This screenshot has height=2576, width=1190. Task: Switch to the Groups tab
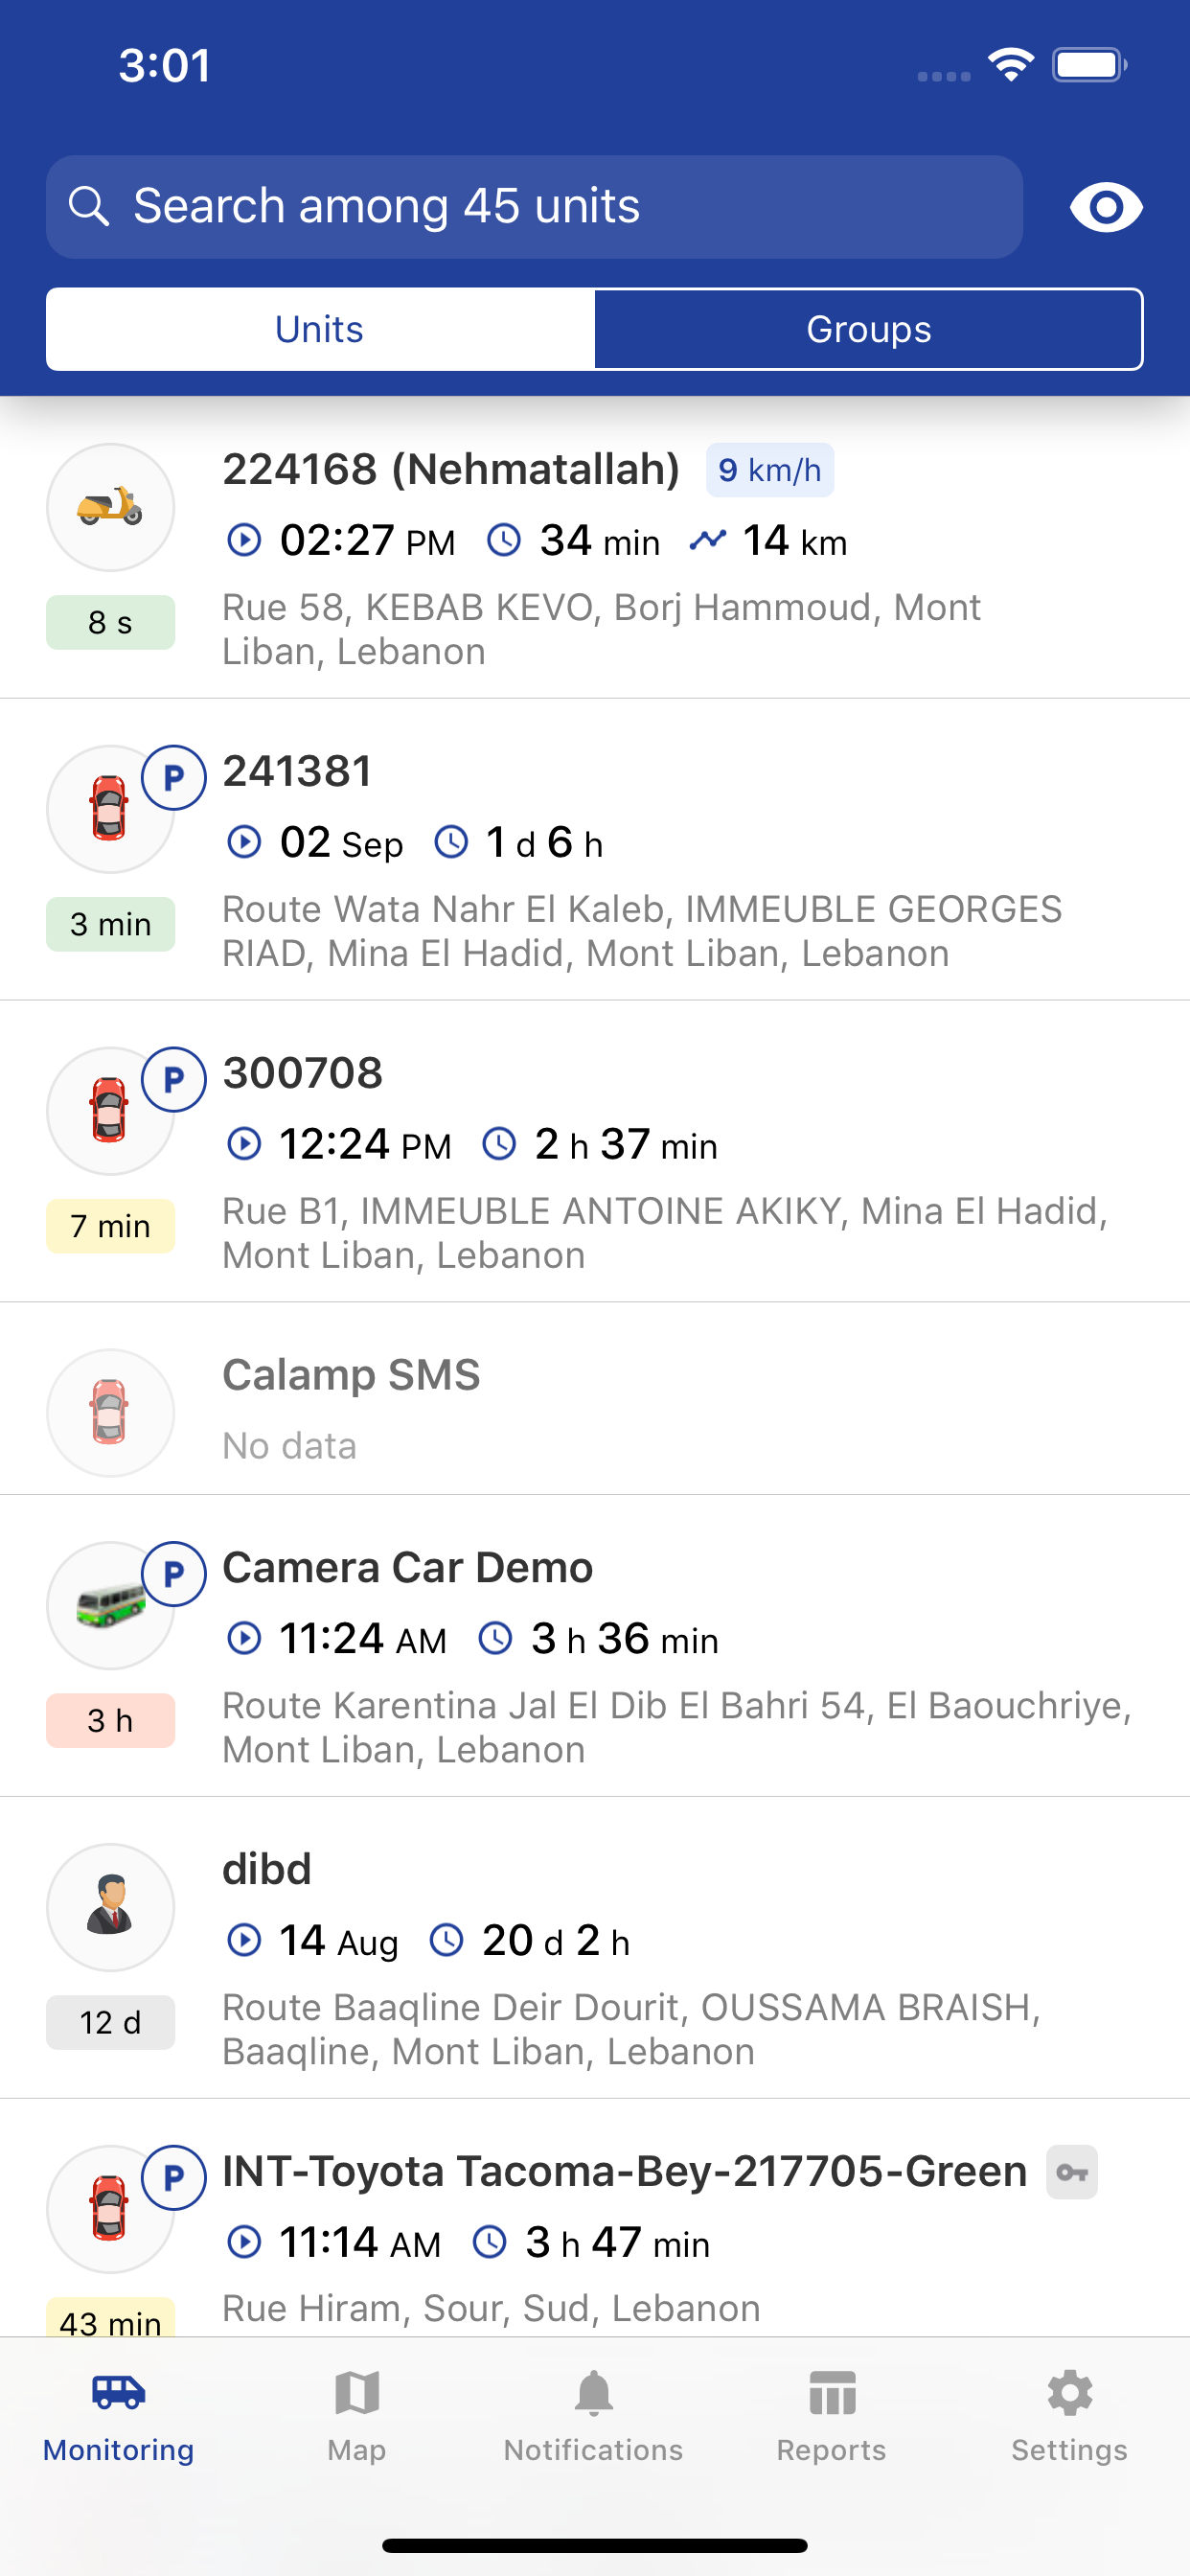point(868,329)
